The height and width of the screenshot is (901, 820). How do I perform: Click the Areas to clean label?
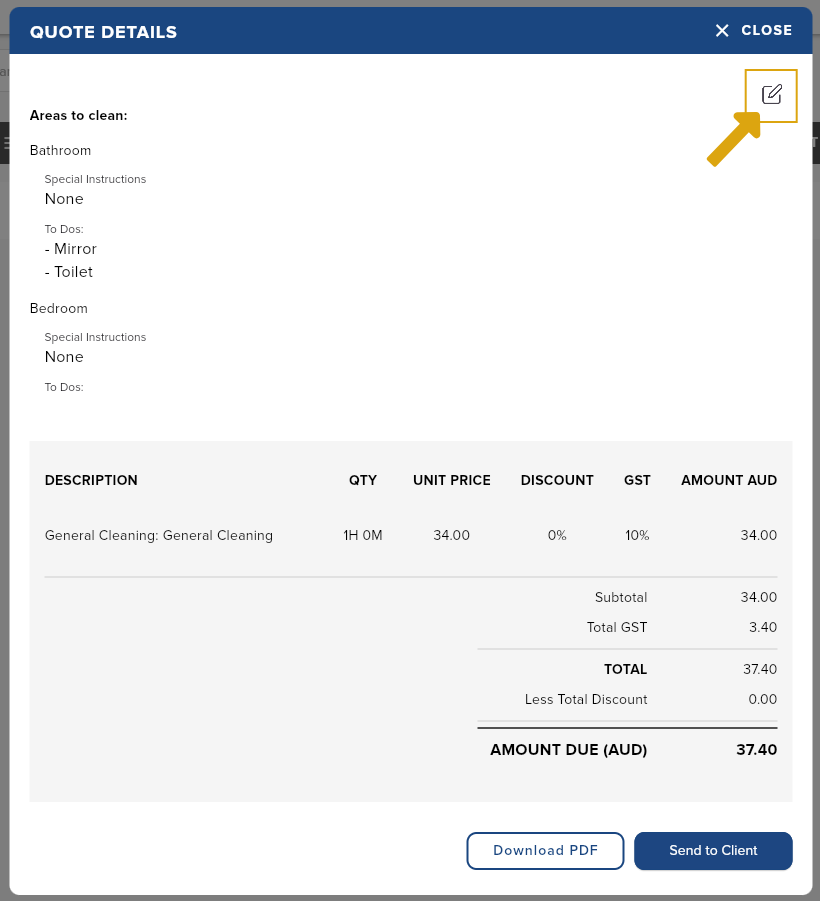(79, 115)
